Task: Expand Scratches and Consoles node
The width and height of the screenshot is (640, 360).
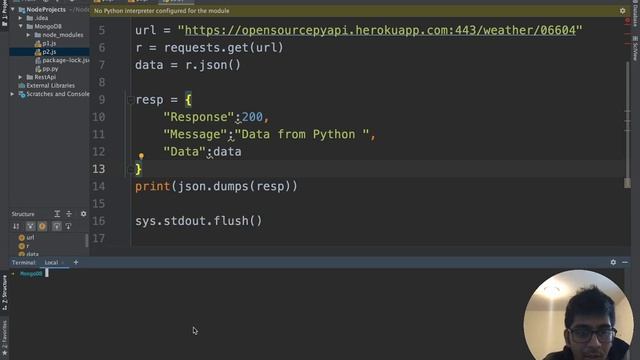Action: point(13,94)
